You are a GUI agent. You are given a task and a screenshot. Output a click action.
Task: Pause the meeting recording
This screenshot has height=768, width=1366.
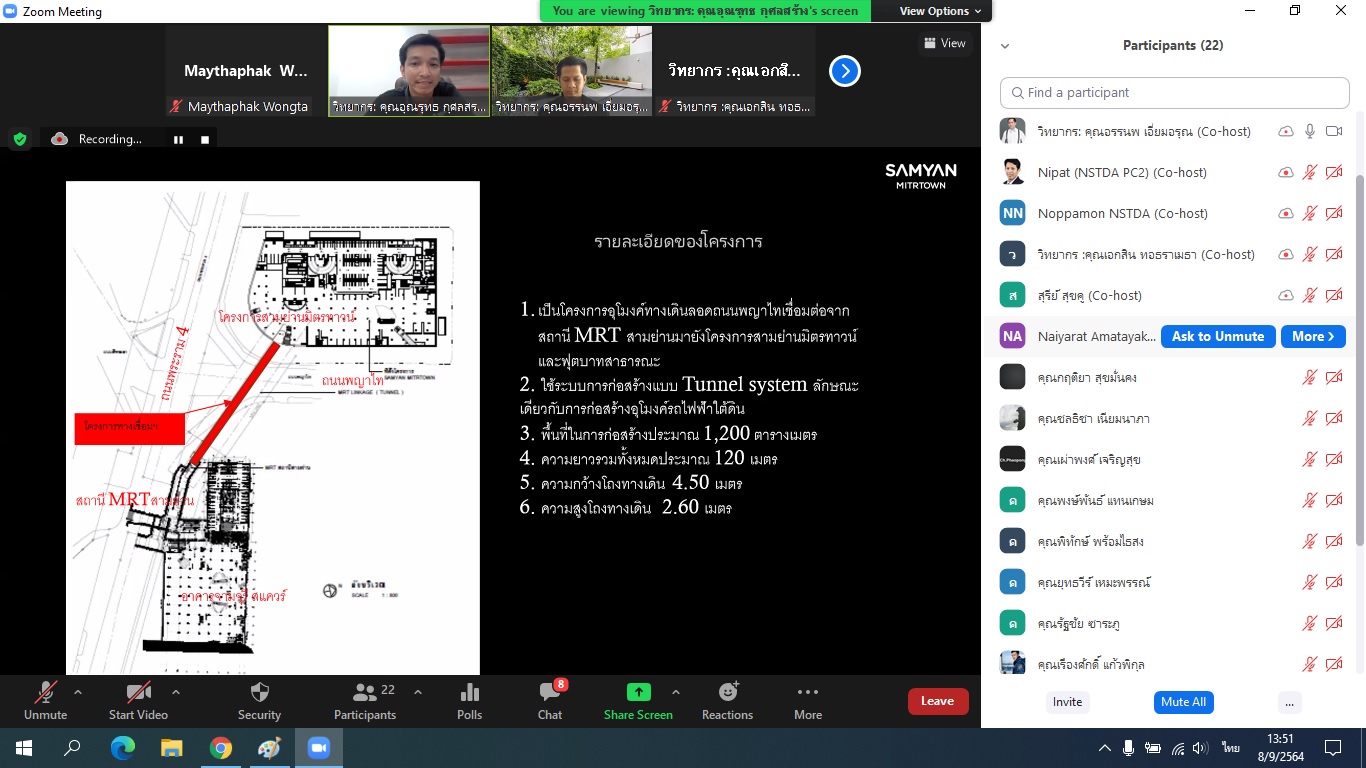[x=178, y=140]
